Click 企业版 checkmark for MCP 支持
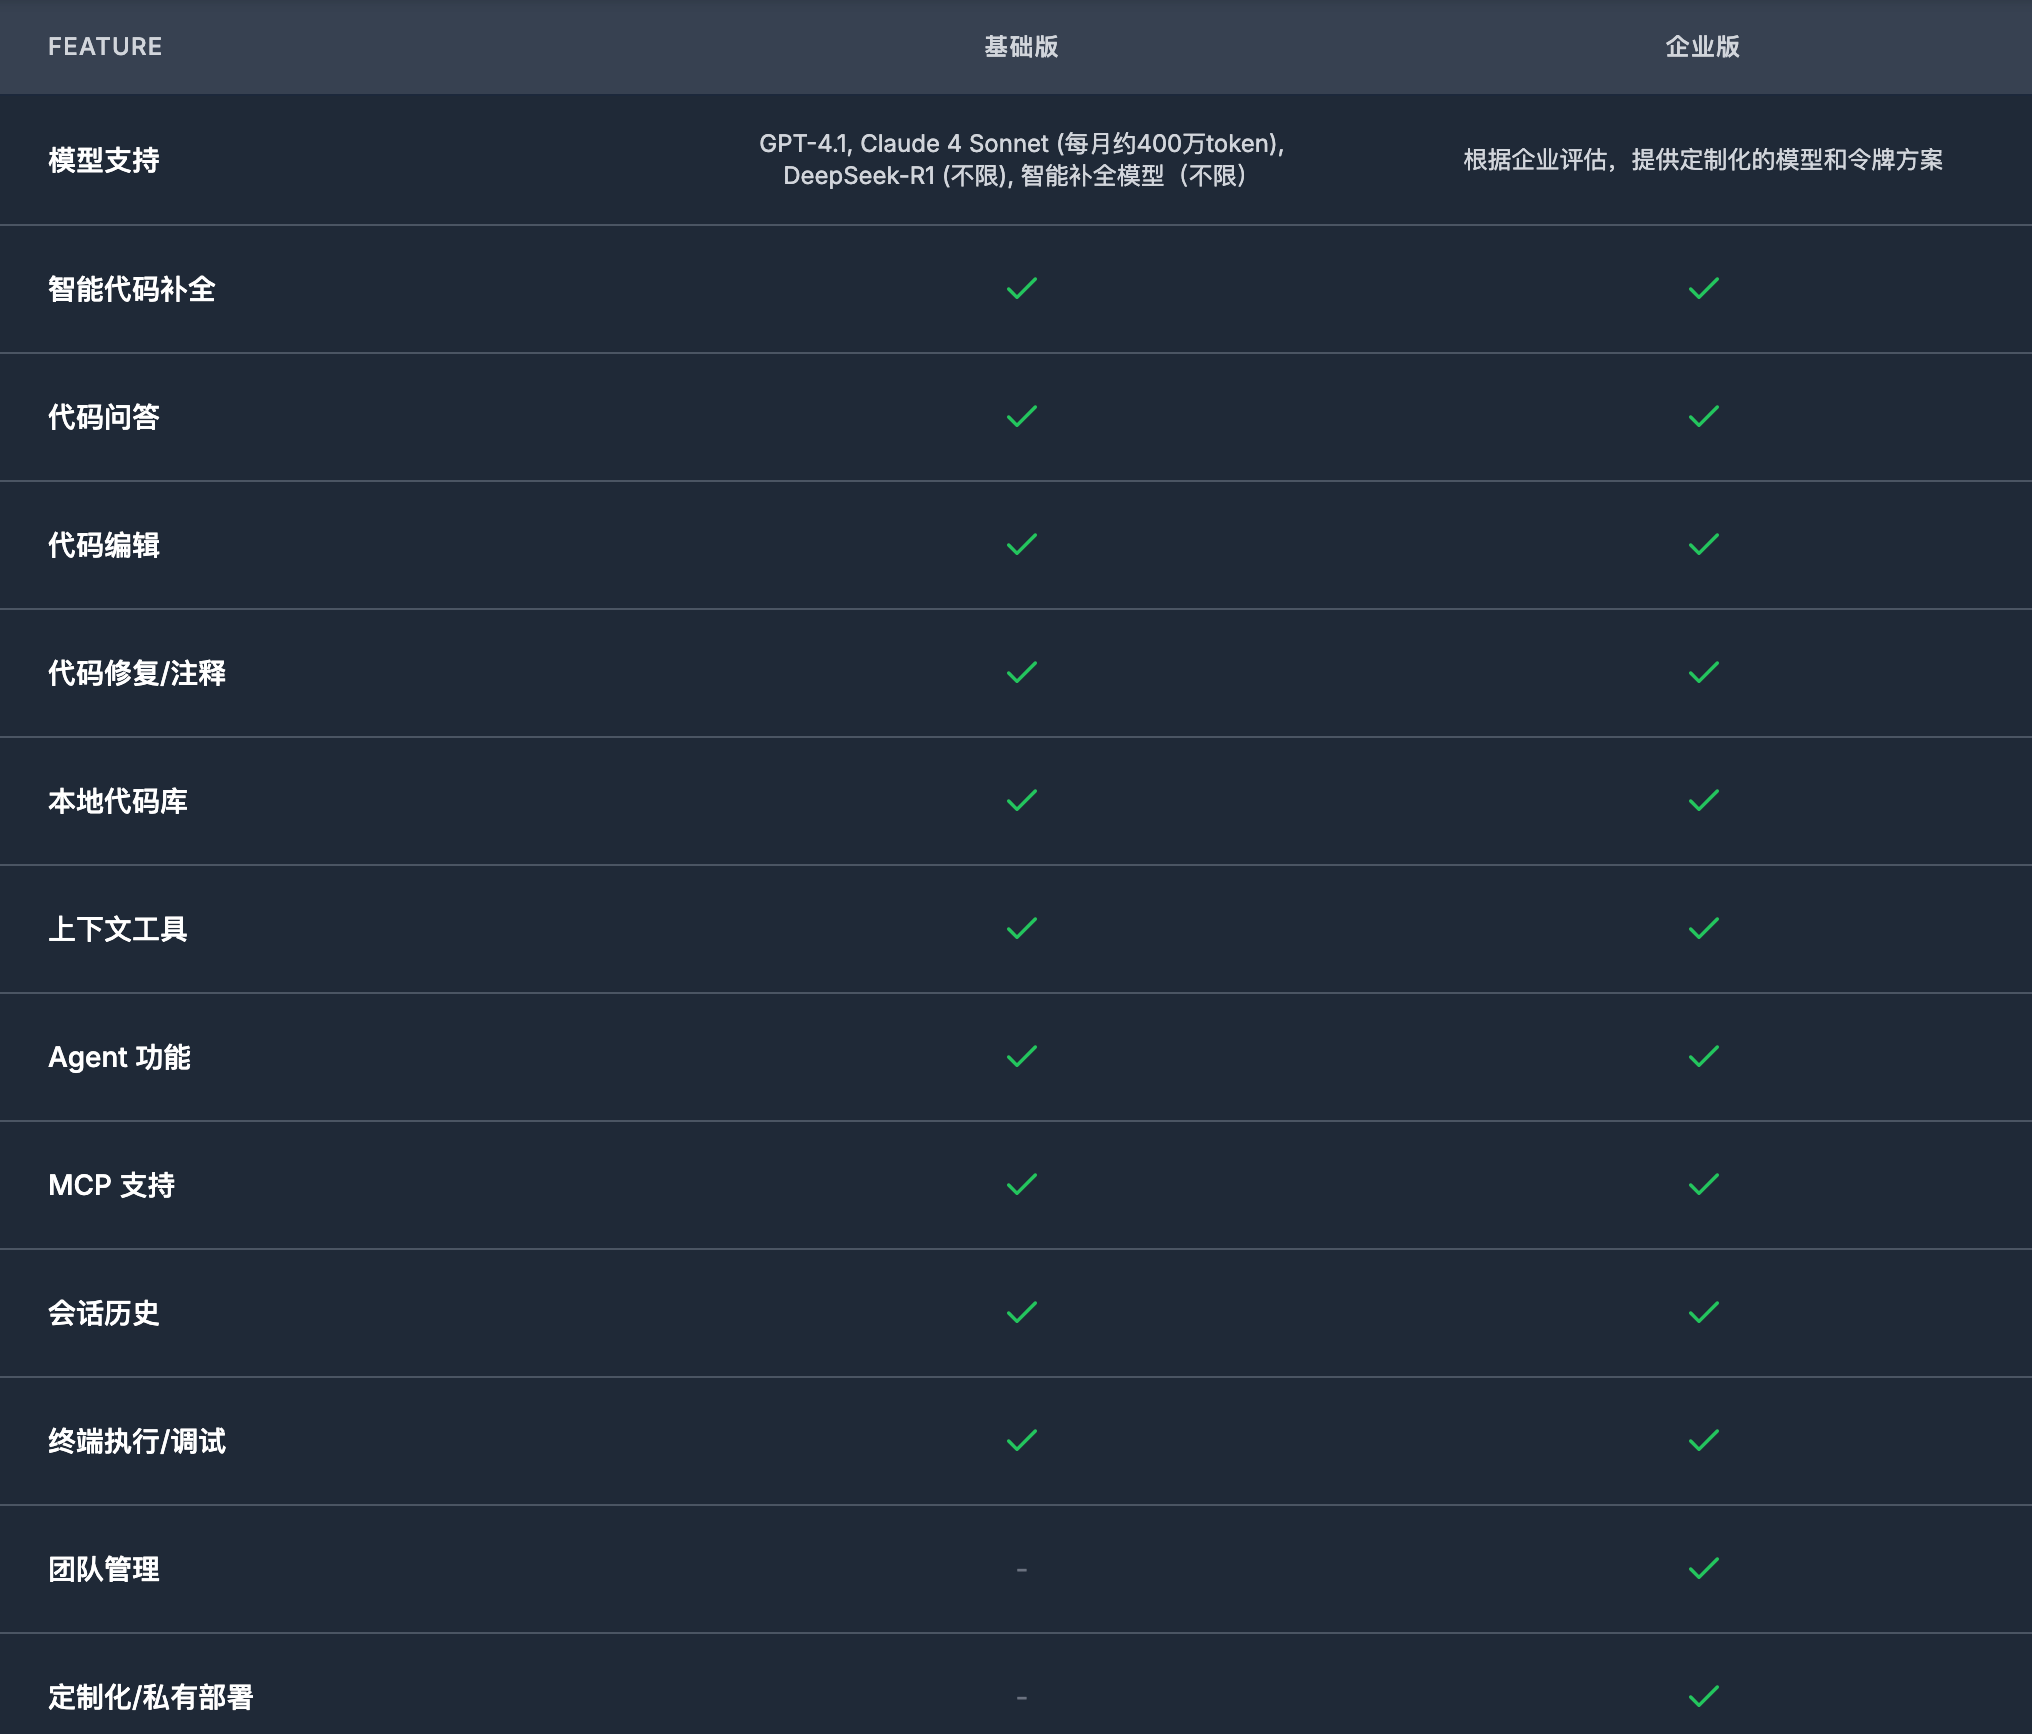Screen dimensions: 2032x1734 1703,1185
